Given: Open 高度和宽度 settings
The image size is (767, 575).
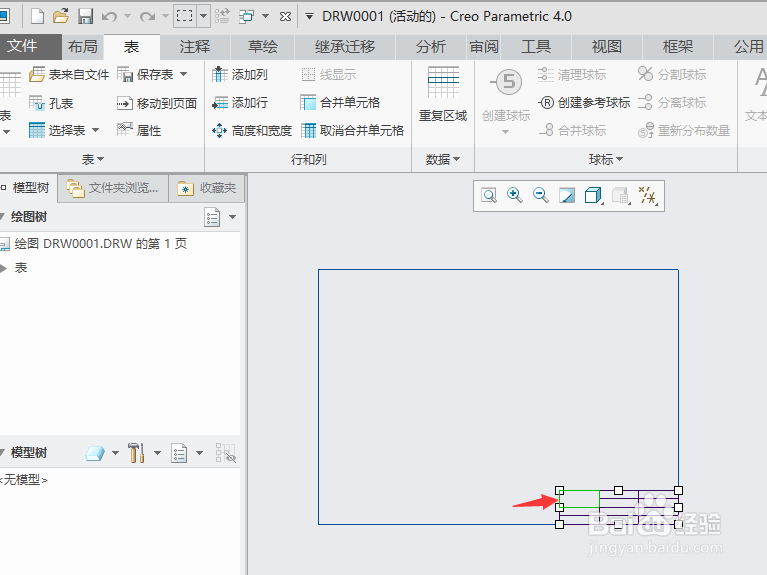Looking at the screenshot, I should pos(251,130).
